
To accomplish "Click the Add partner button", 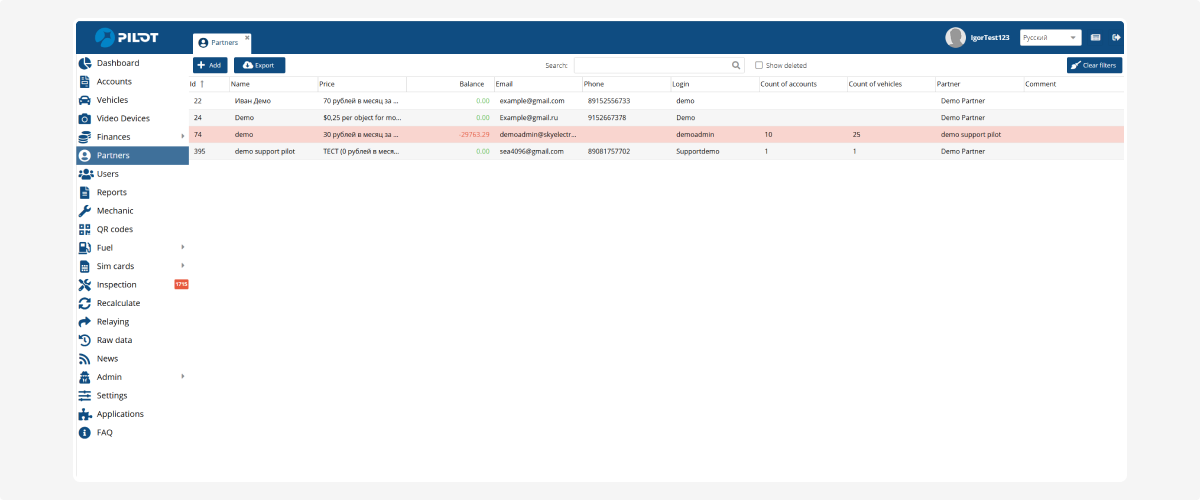I will point(210,65).
